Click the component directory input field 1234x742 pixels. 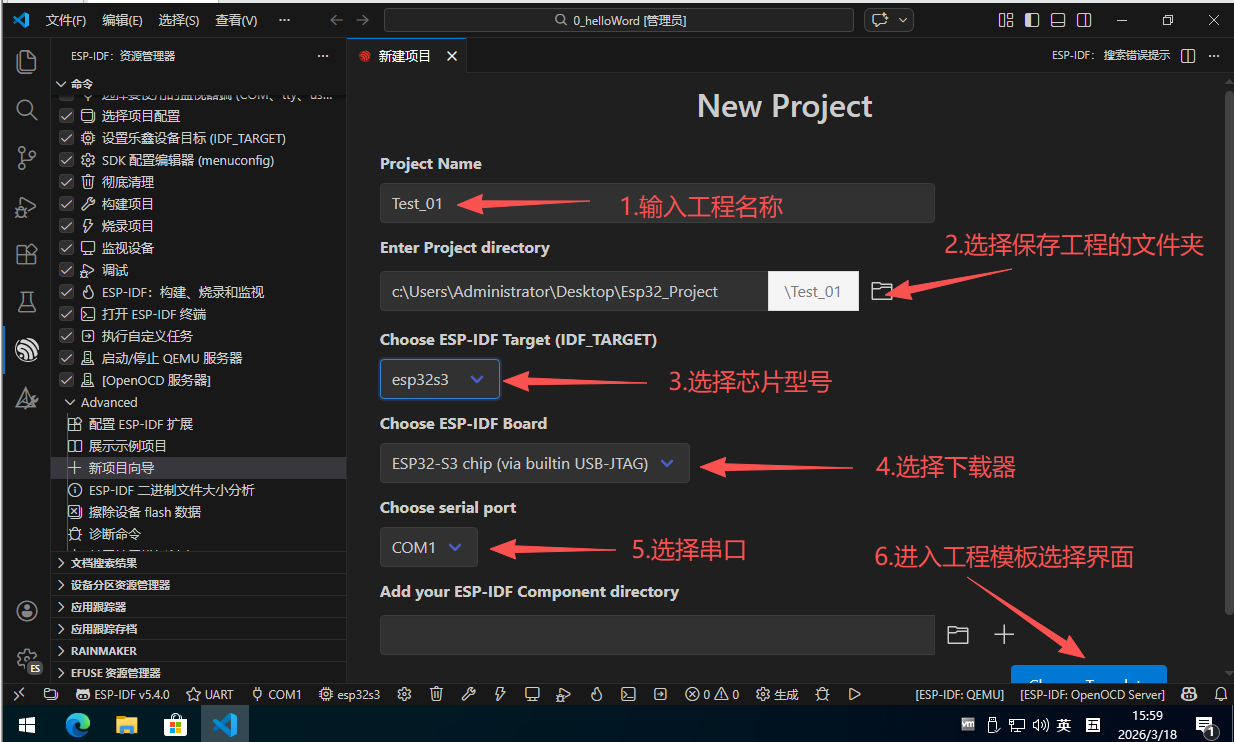pos(657,635)
